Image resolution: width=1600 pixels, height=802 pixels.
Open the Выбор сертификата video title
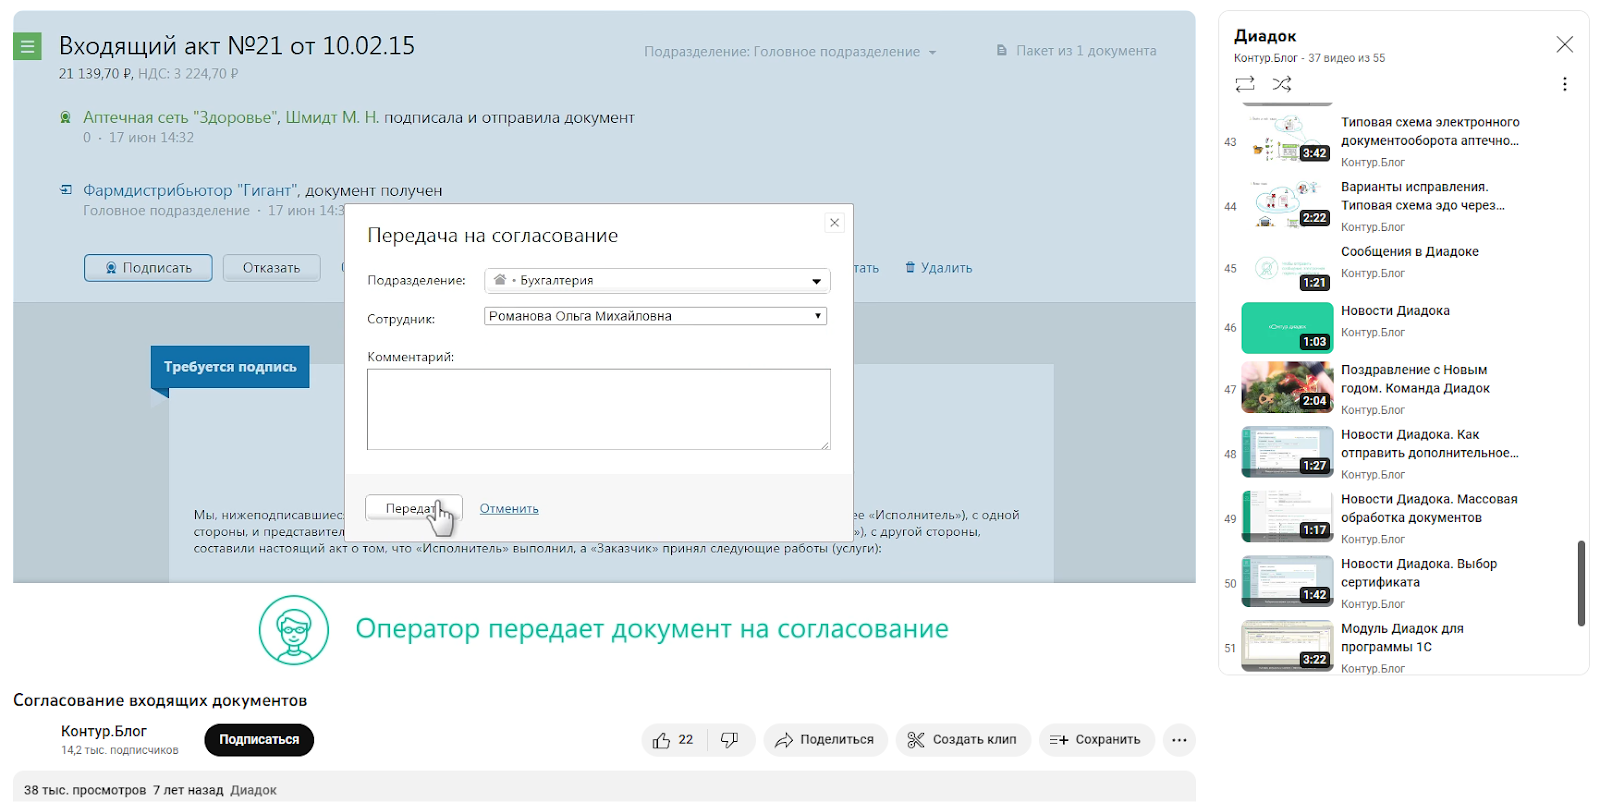click(x=1419, y=573)
